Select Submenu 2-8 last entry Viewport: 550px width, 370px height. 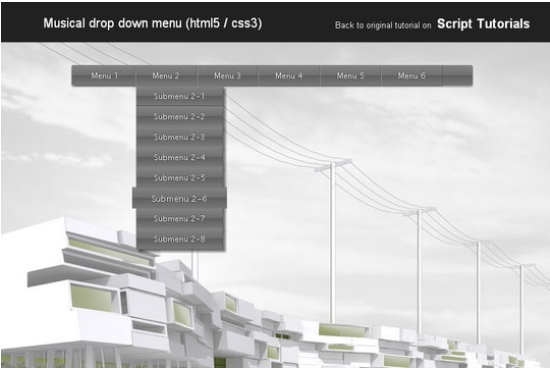(179, 239)
